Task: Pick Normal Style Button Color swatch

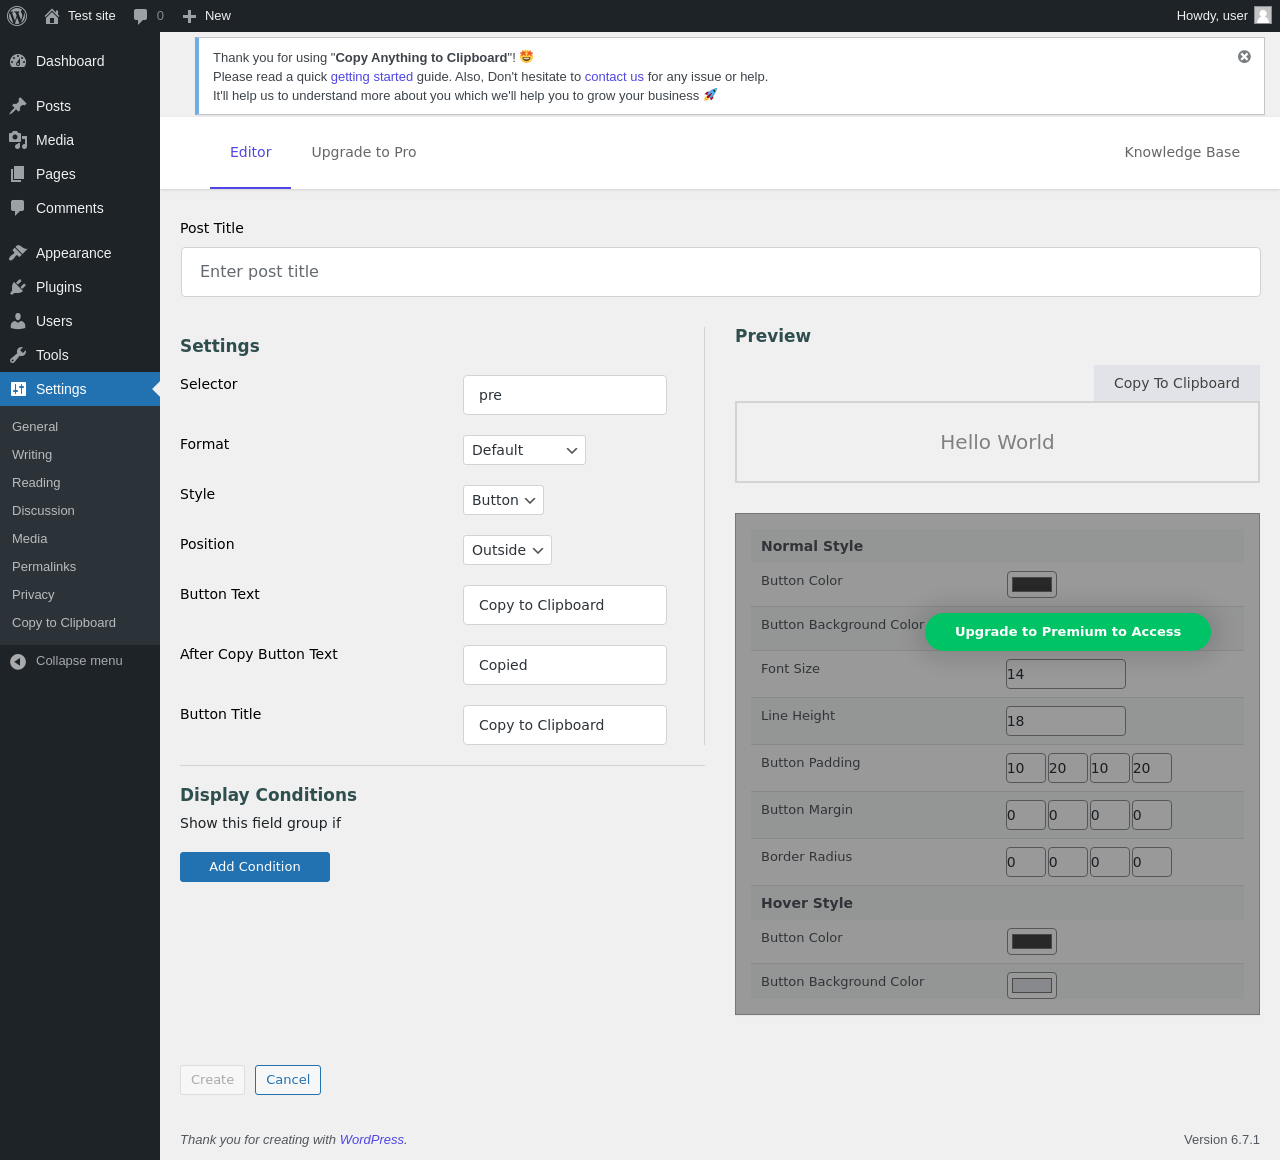Action: (x=1032, y=584)
